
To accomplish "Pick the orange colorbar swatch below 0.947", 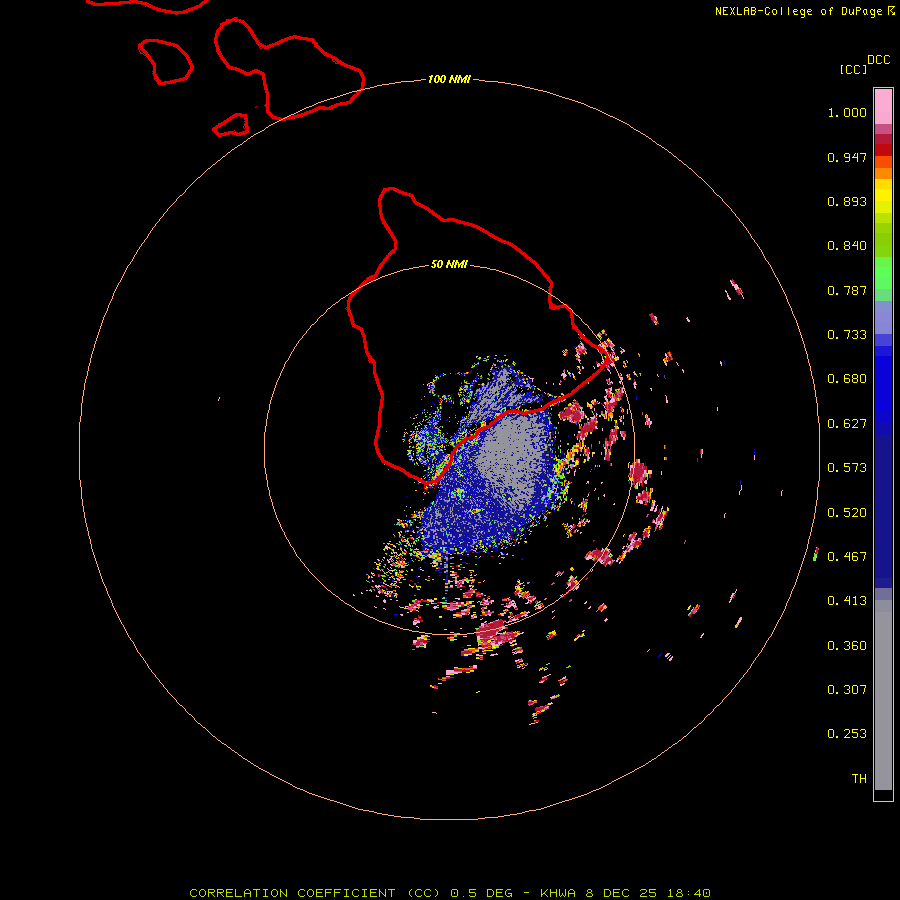I will pos(883,173).
